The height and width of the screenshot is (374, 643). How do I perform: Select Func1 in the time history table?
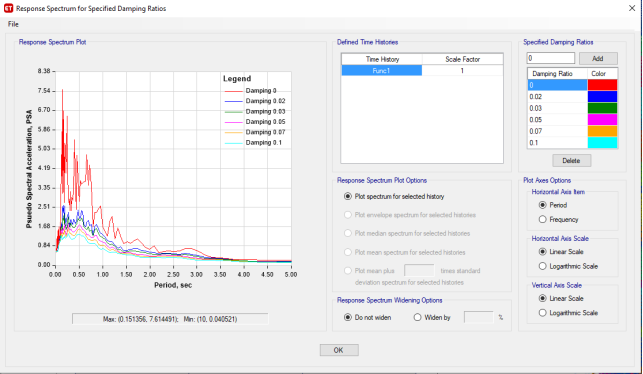(x=381, y=71)
